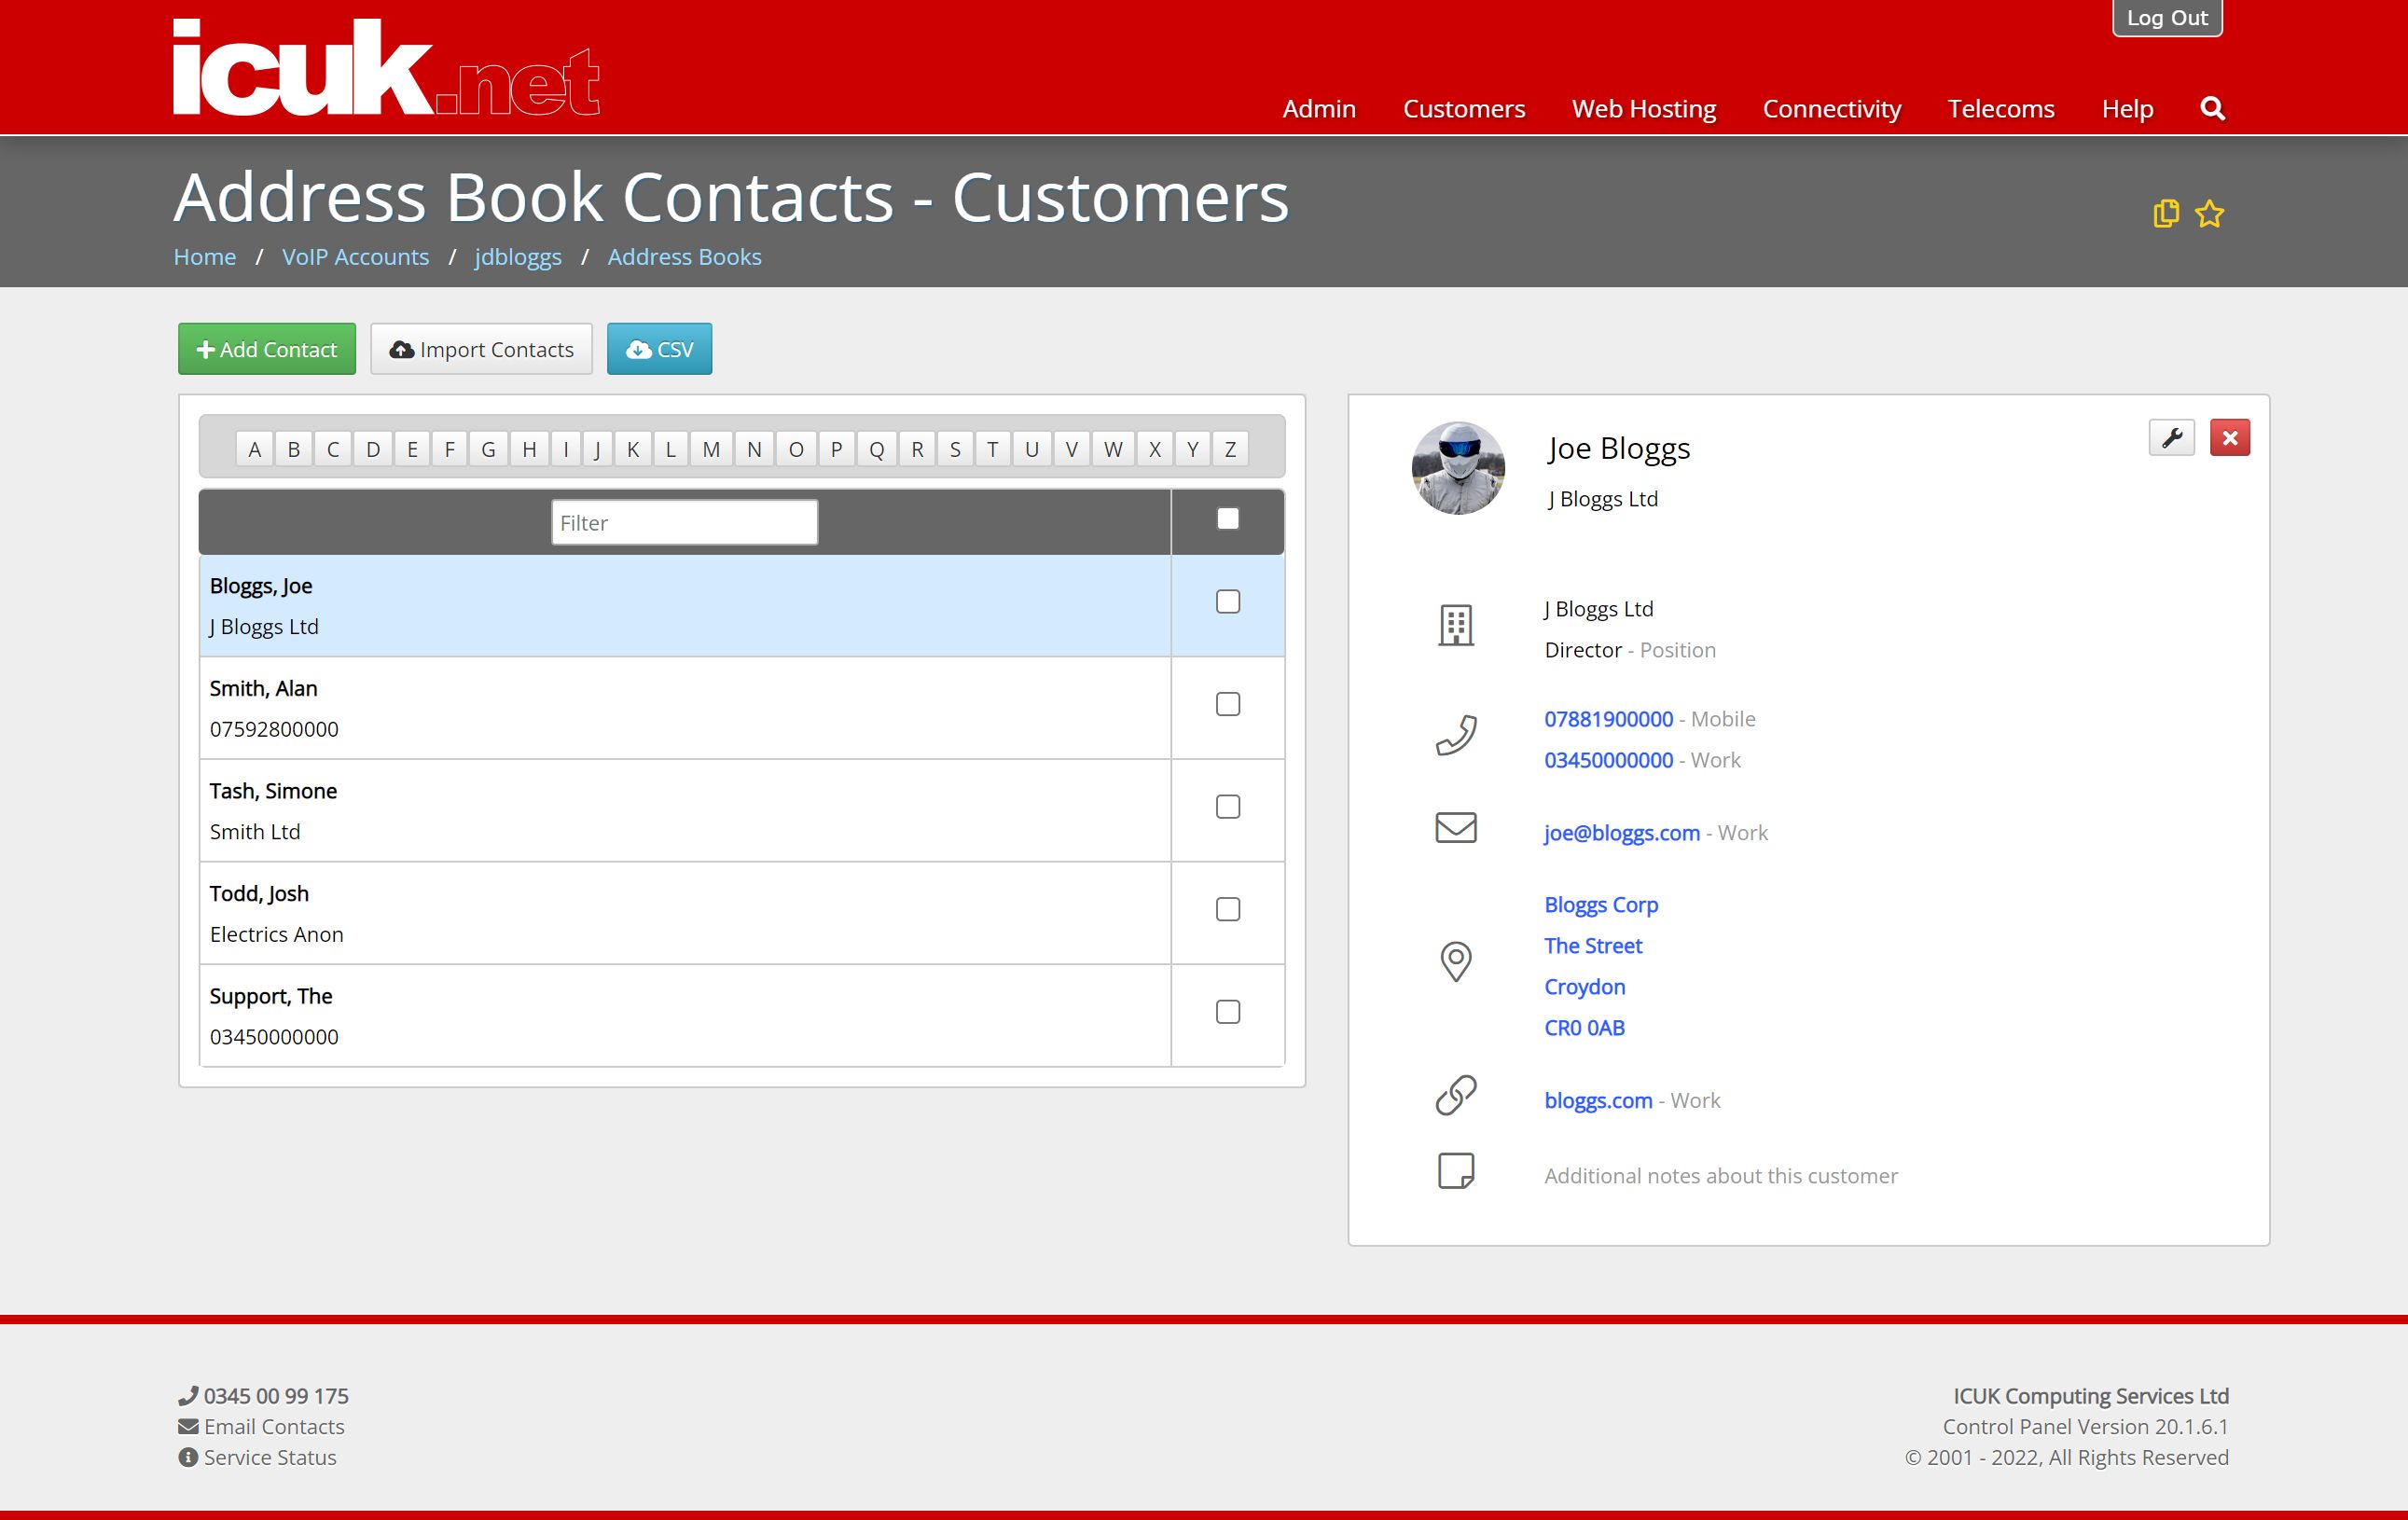
Task: Open the Admin menu
Action: (x=1319, y=109)
